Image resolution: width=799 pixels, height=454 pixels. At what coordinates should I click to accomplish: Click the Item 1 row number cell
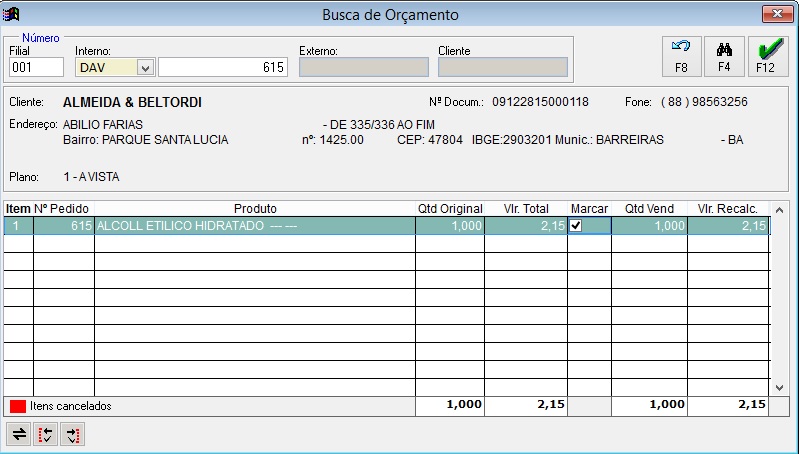[x=18, y=226]
